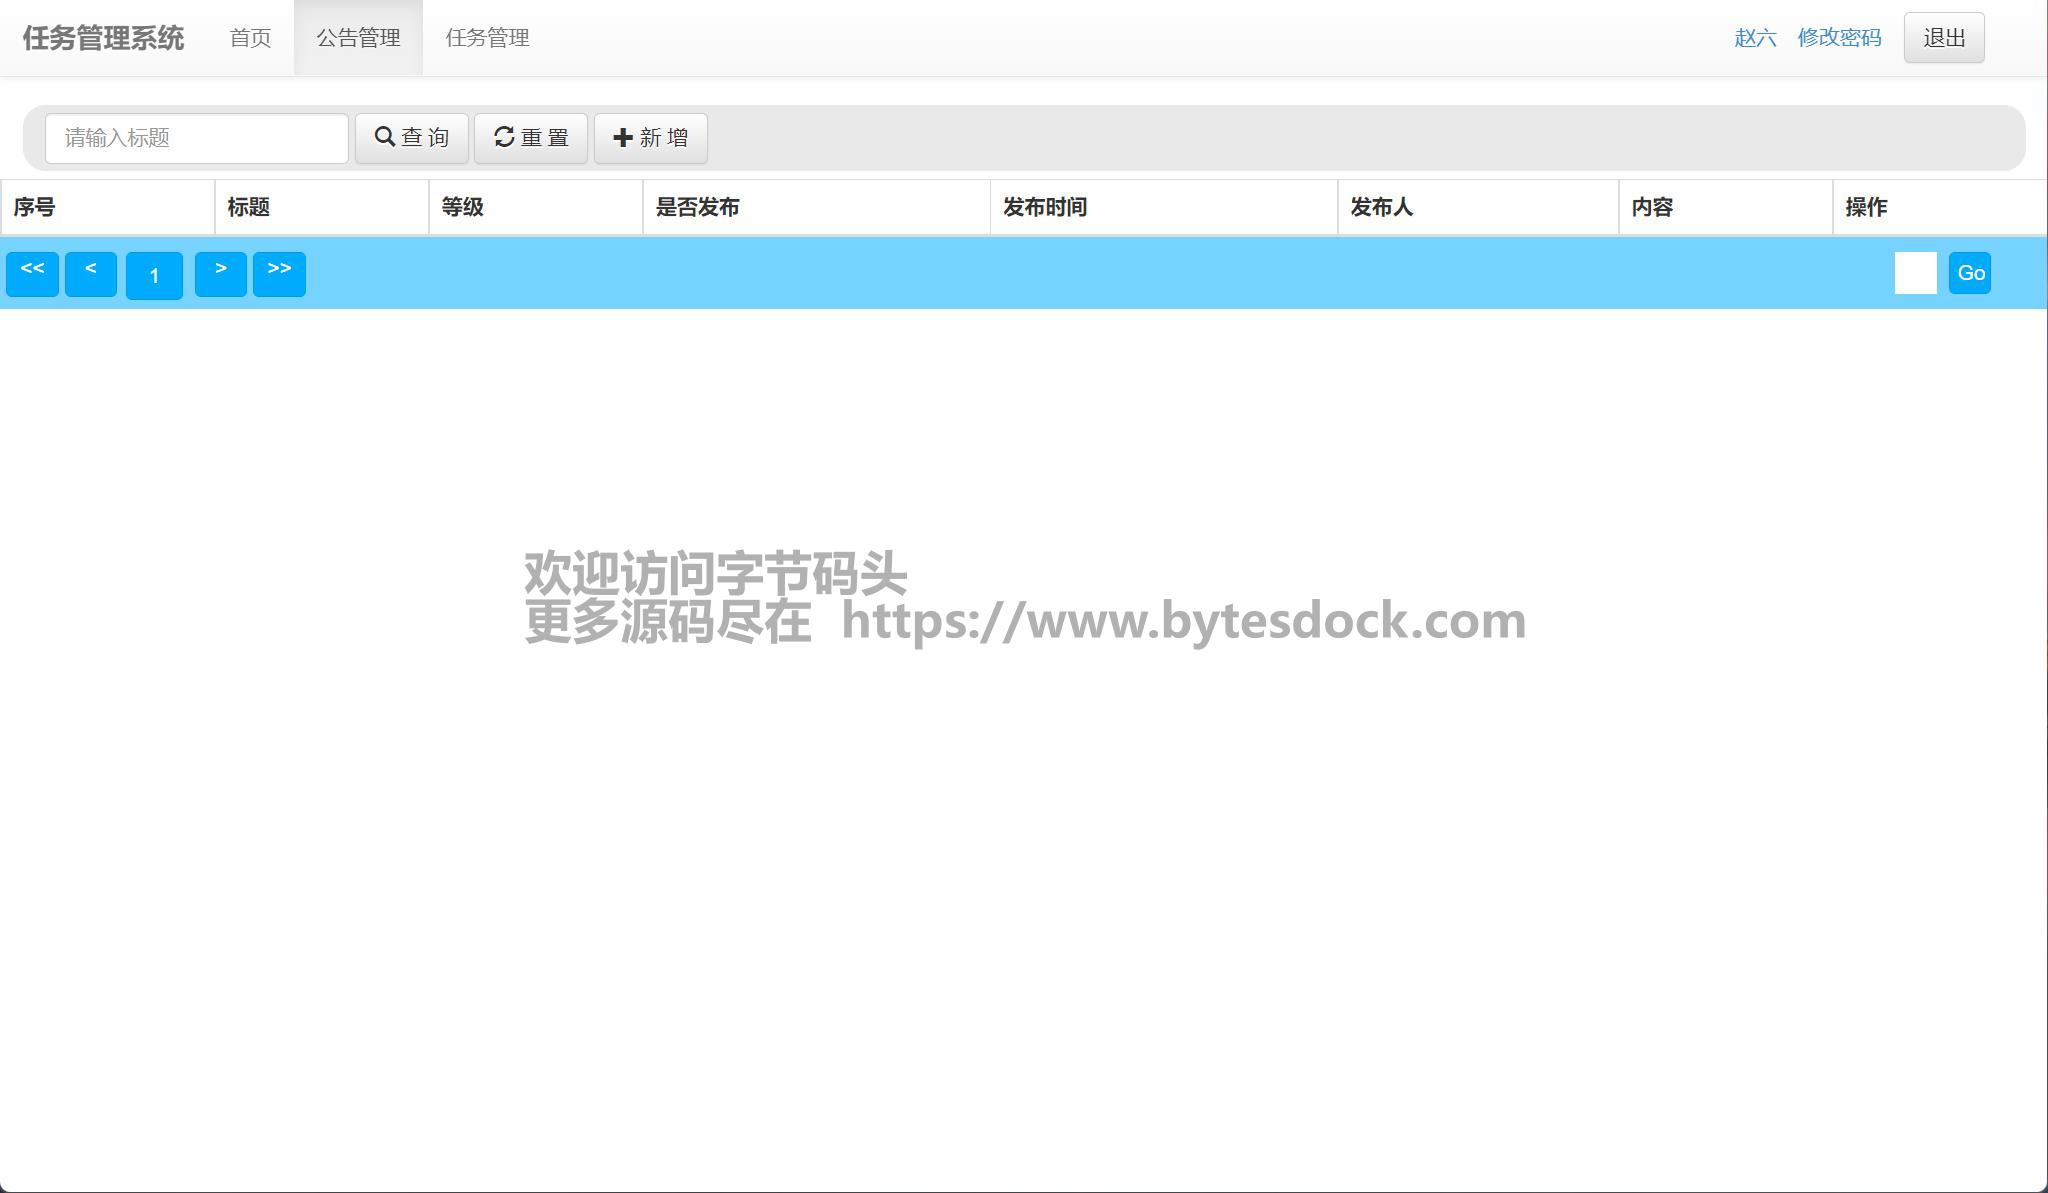The image size is (2048, 1193).
Task: Click the refresh reset button
Action: 530,138
